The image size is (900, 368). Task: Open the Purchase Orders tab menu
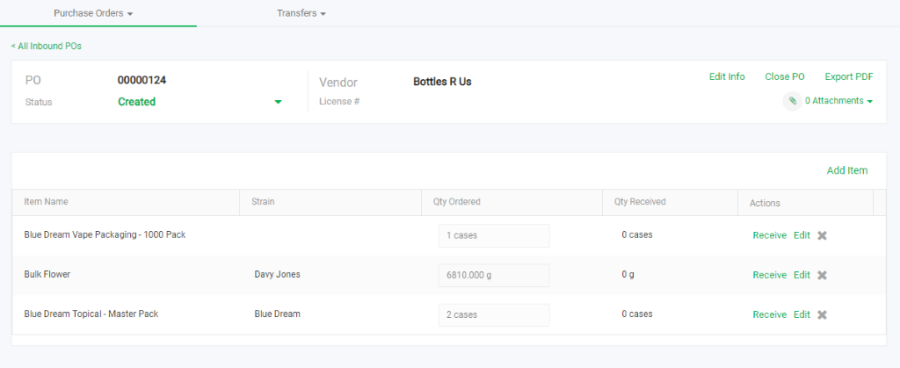pyautogui.click(x=94, y=13)
